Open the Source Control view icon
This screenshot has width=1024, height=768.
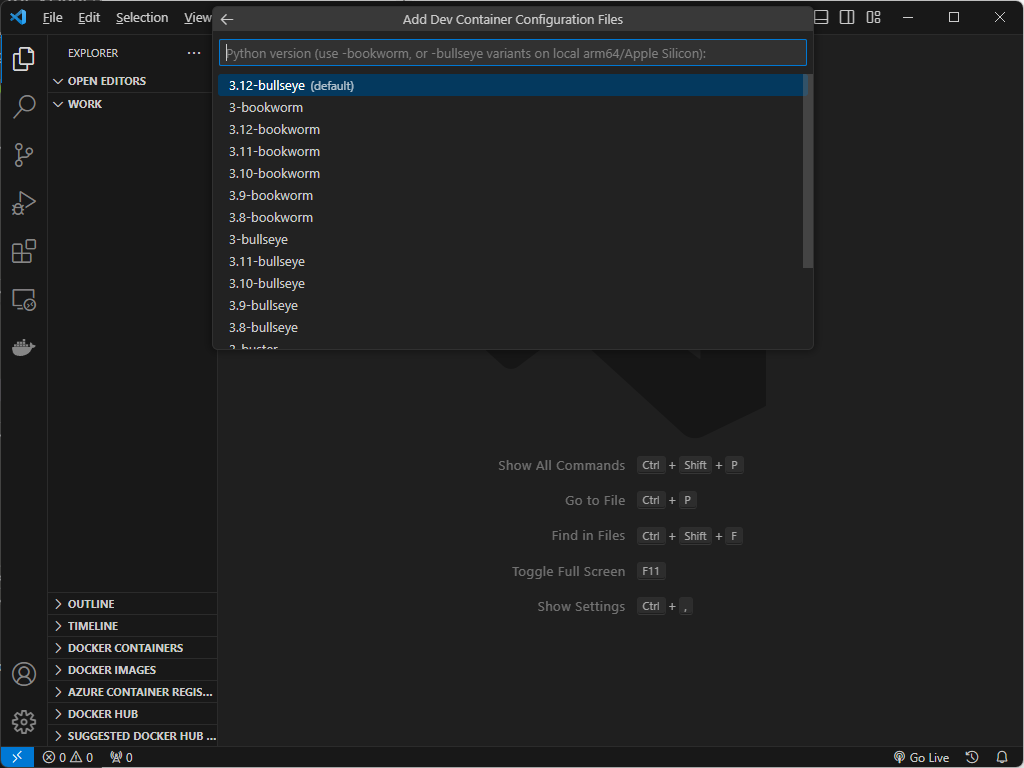point(24,155)
